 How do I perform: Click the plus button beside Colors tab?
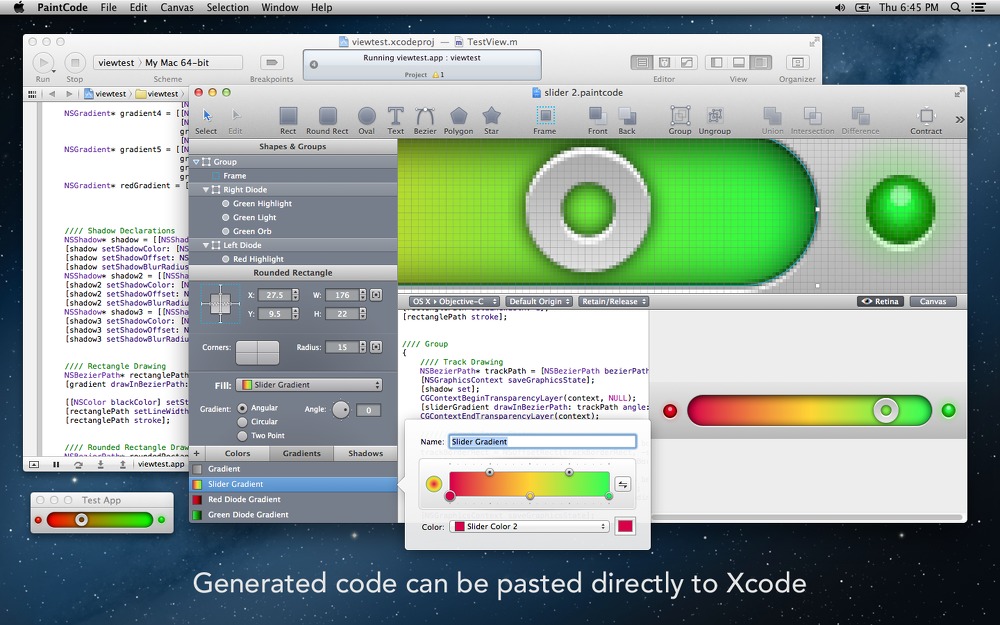tap(196, 453)
